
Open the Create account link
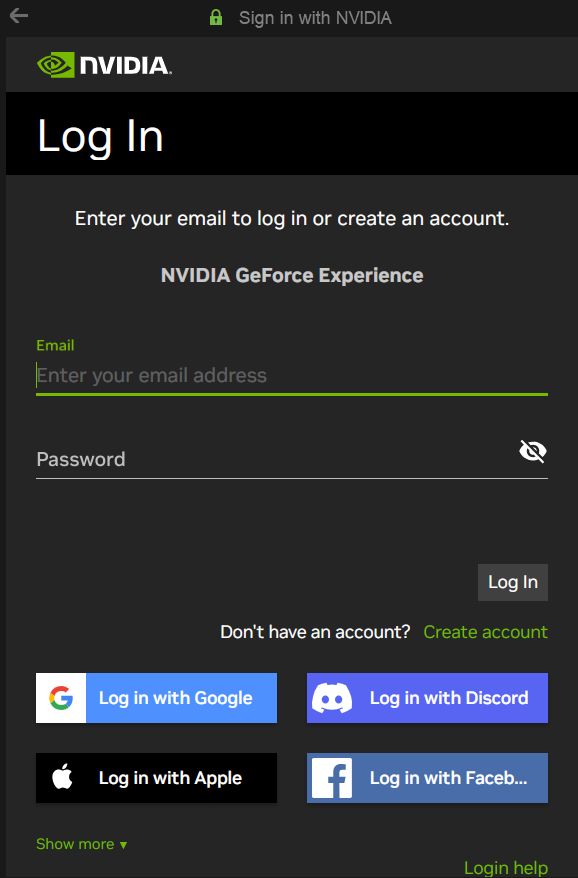pos(486,632)
